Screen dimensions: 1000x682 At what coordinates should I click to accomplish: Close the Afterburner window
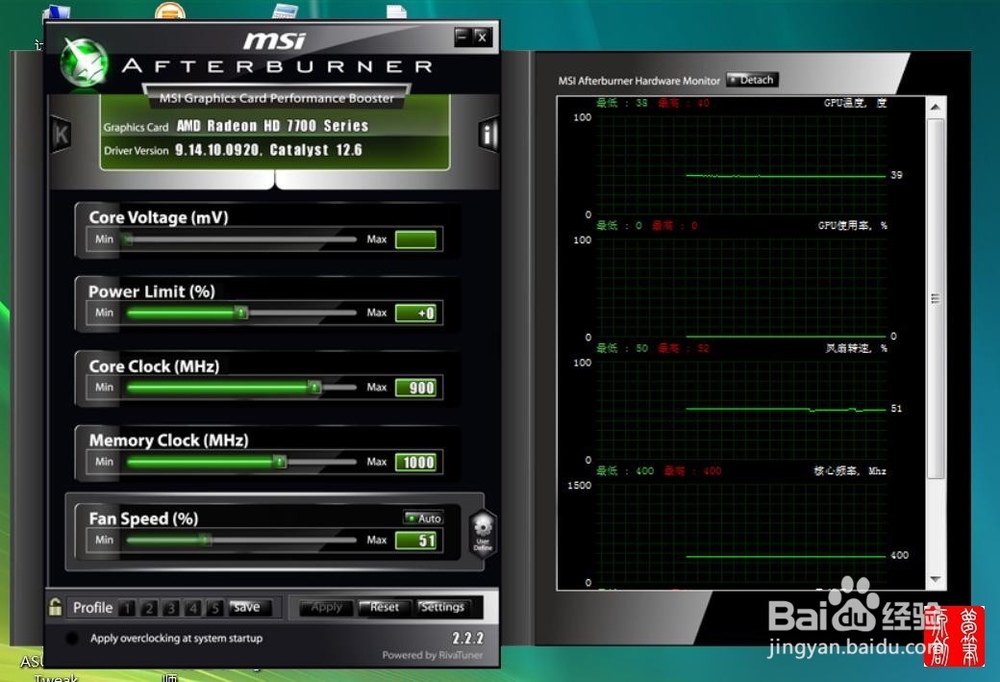click(x=482, y=37)
